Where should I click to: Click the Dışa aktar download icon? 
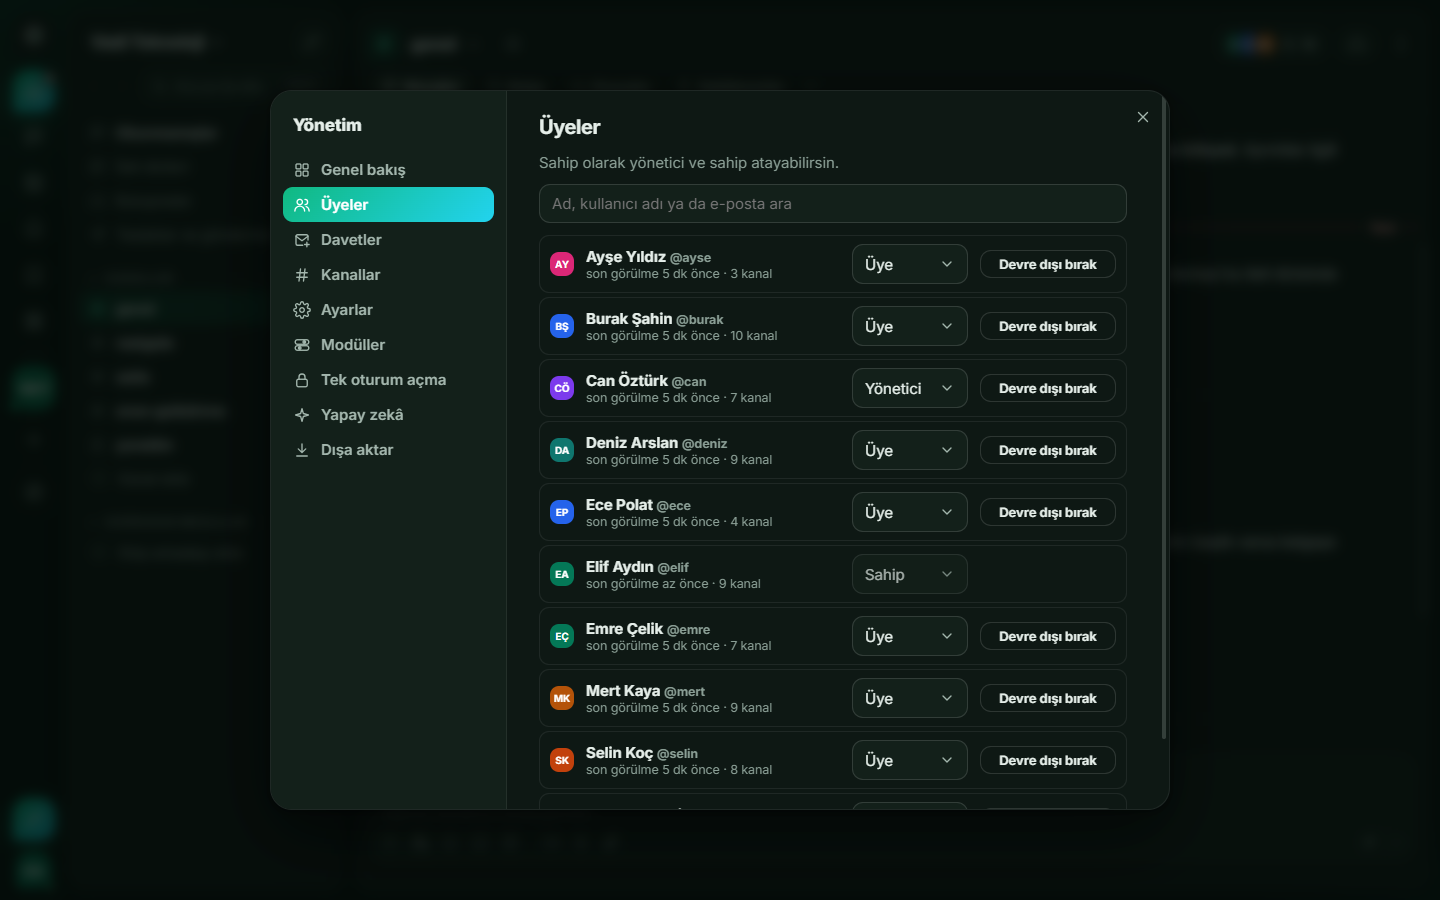pos(302,450)
